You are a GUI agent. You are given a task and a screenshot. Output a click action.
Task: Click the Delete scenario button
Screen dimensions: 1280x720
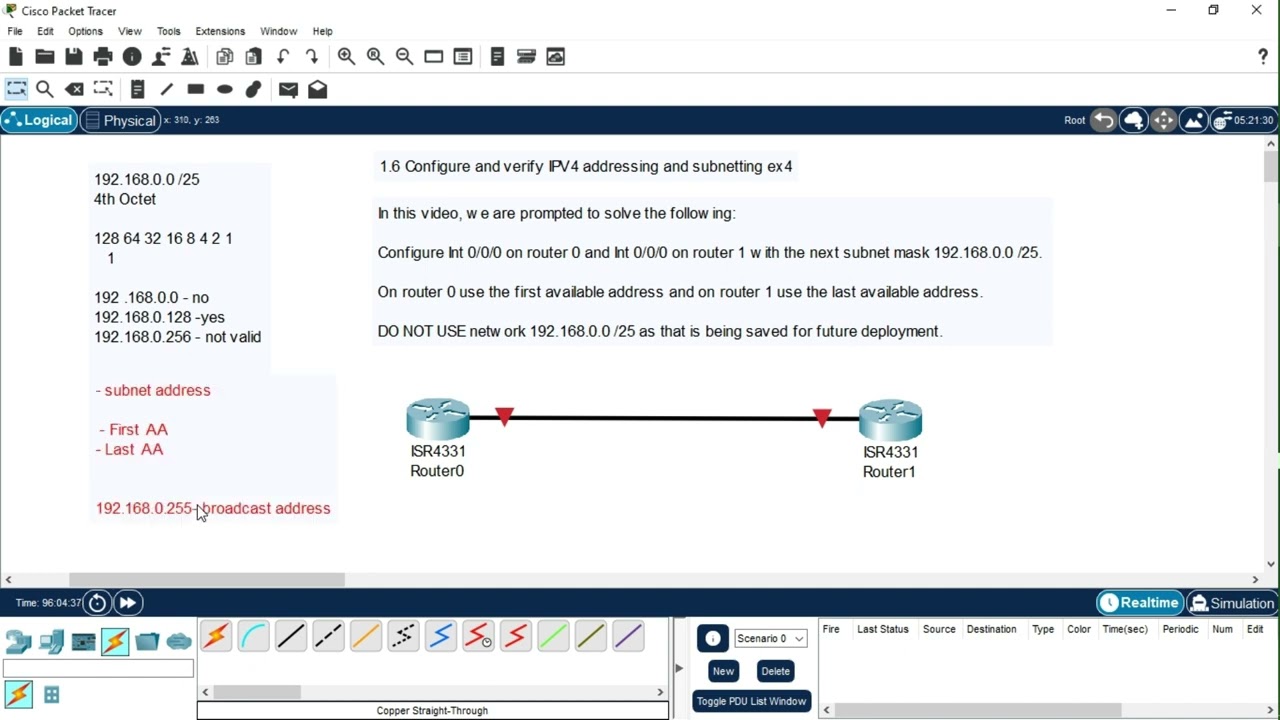coord(775,671)
